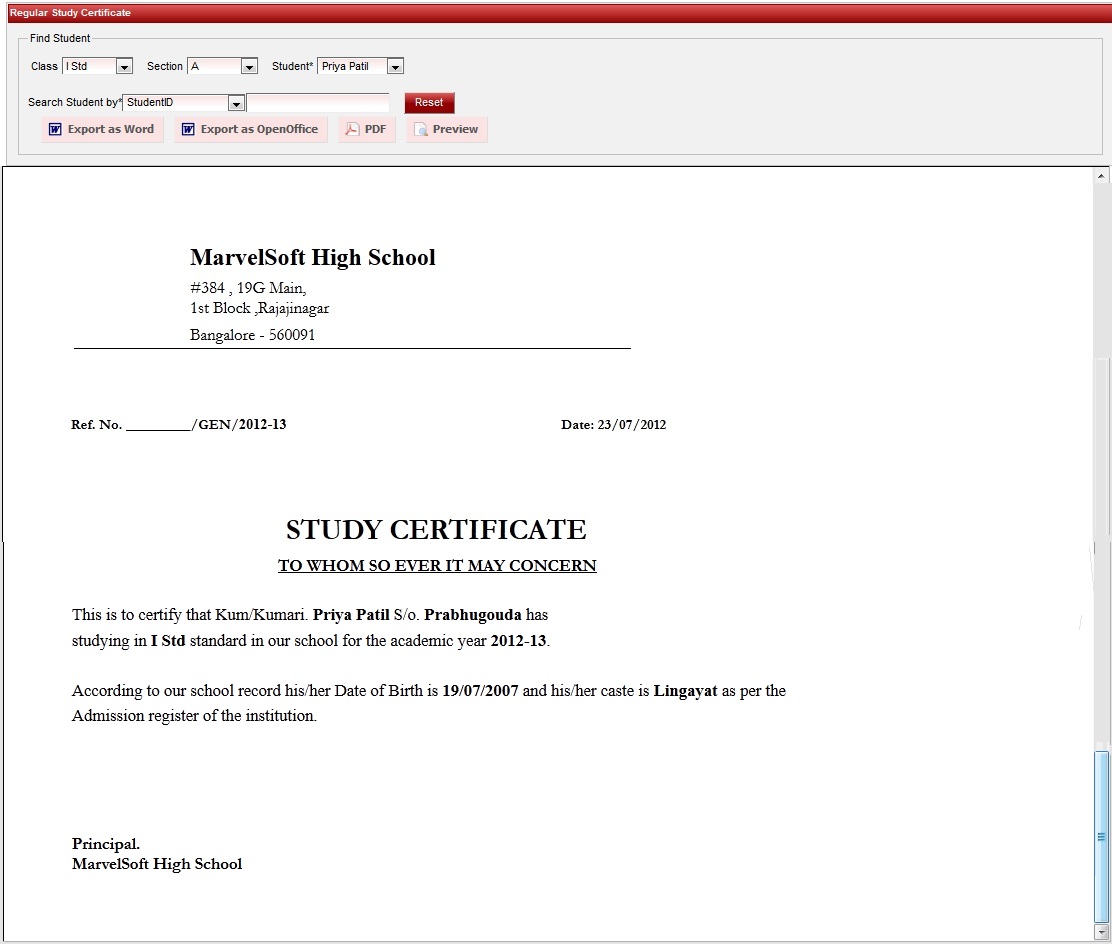Click the Ref. No. blank line
Viewport: 1112px width, 944px height.
(x=158, y=425)
